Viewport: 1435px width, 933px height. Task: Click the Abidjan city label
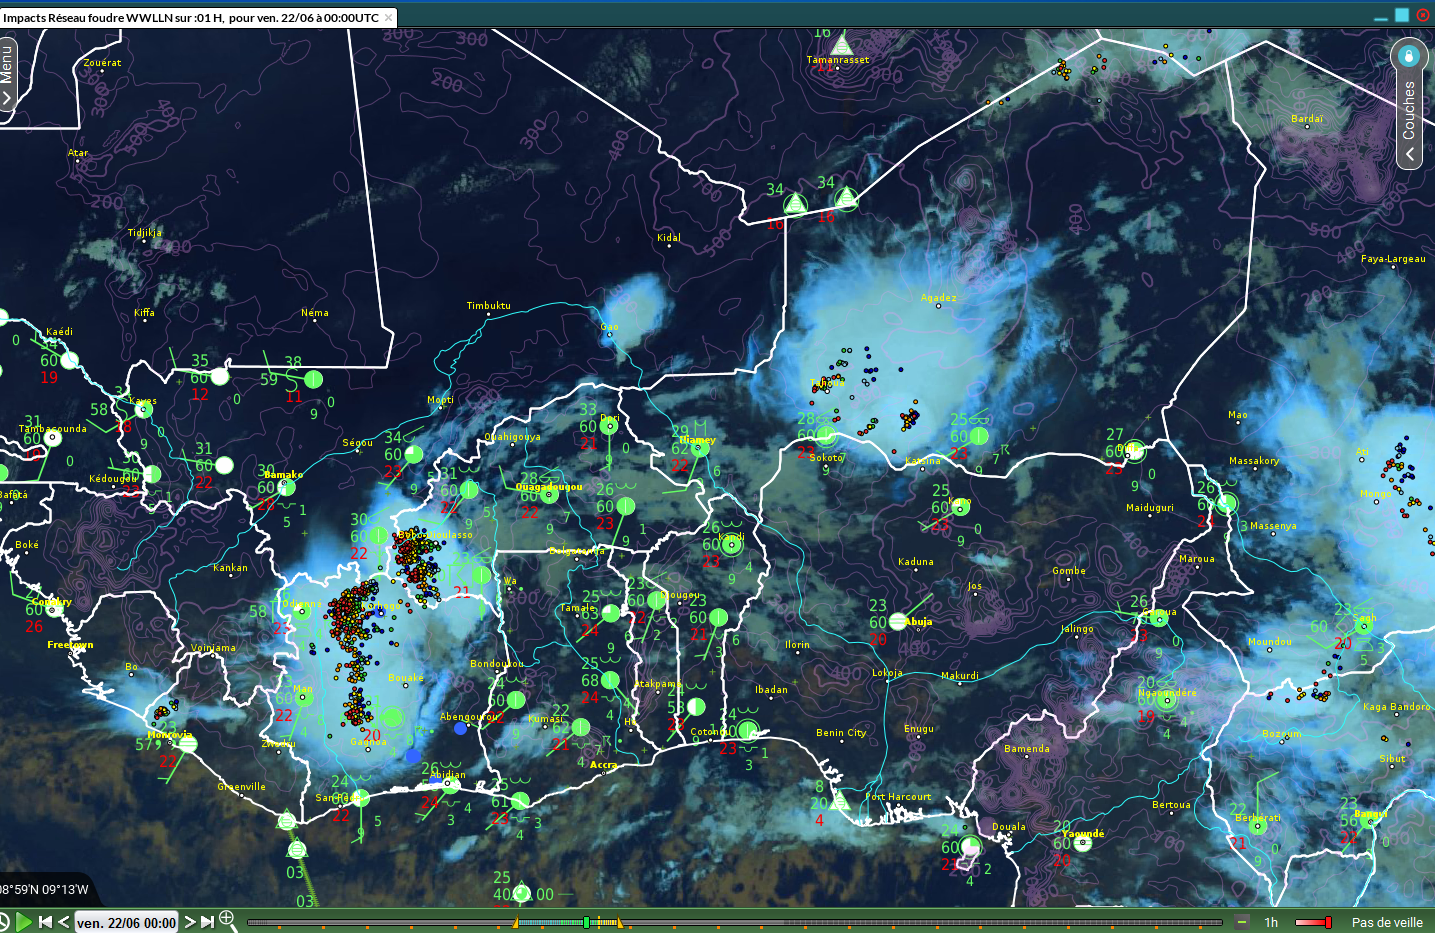[448, 775]
